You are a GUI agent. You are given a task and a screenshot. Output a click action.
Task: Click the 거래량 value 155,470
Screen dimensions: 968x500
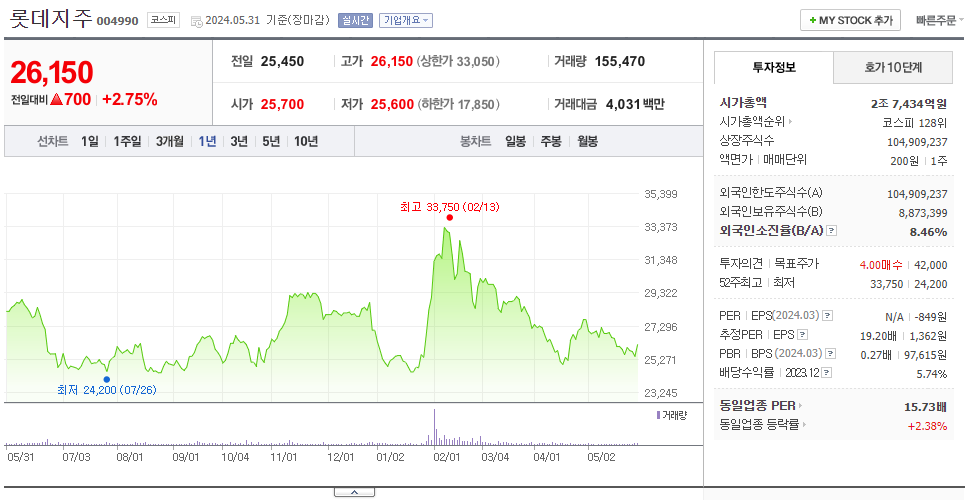[x=620, y=62]
